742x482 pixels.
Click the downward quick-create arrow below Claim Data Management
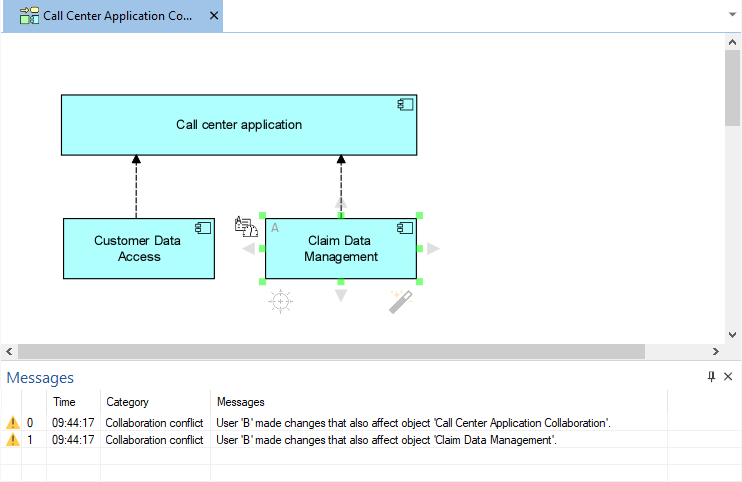(341, 296)
